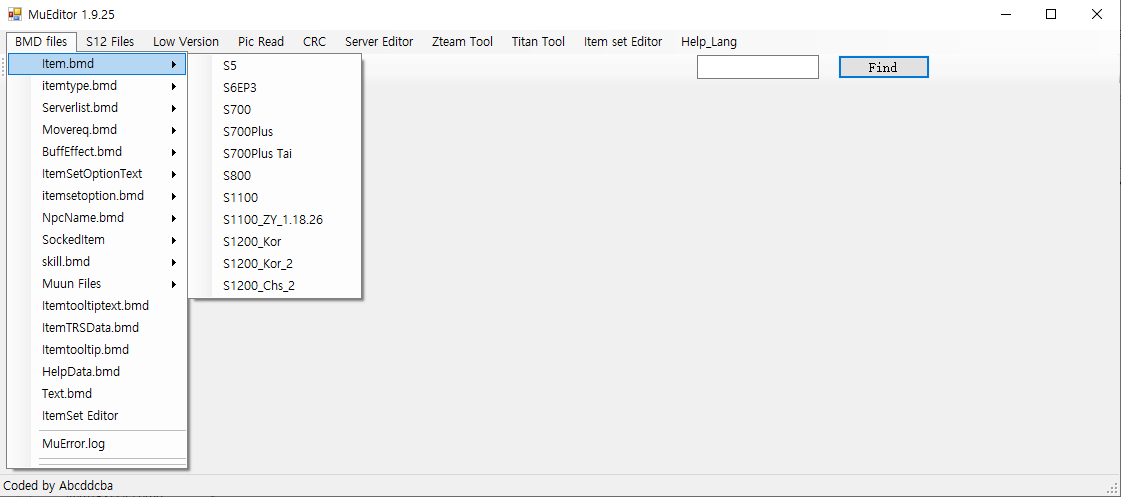Expand the Item.bmd submenu

(97, 64)
